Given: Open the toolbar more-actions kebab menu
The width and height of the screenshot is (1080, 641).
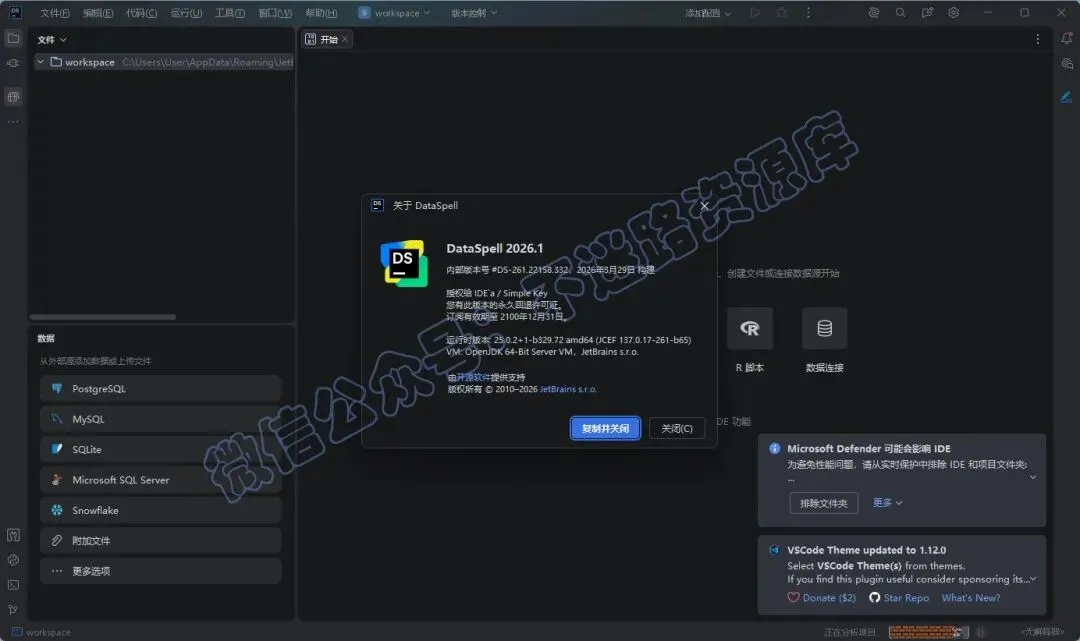Looking at the screenshot, I should coord(808,12).
